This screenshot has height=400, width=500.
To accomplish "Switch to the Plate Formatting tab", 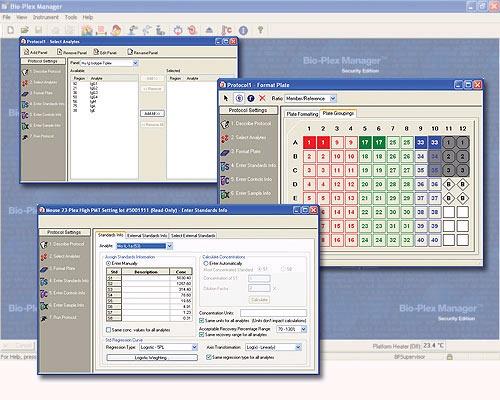I will (x=302, y=114).
